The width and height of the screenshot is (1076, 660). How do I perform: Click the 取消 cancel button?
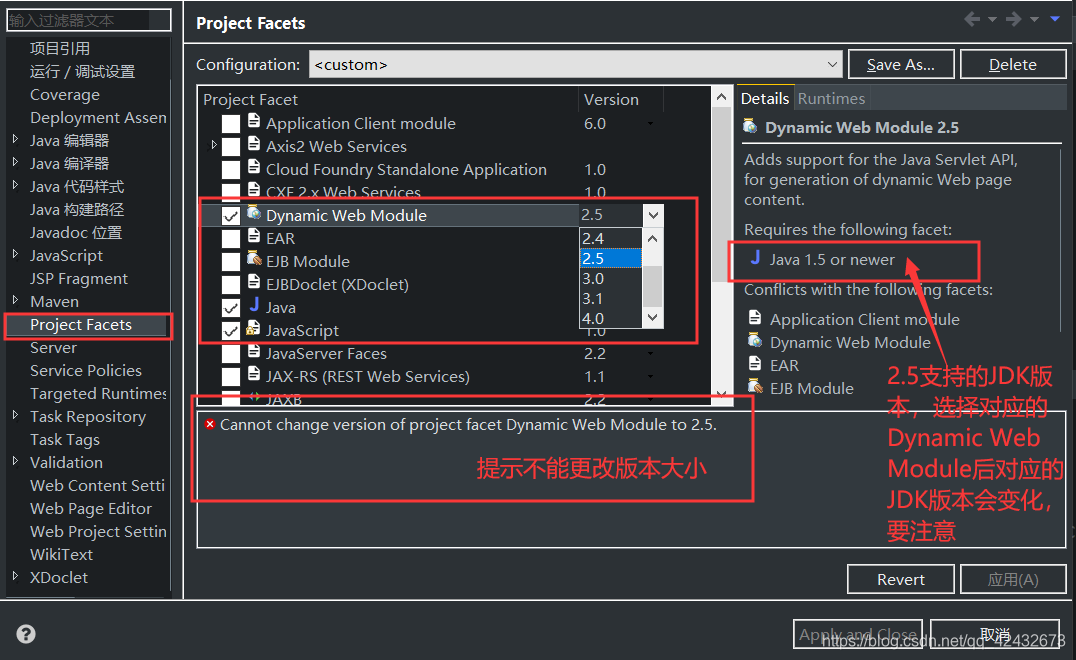click(x=996, y=634)
